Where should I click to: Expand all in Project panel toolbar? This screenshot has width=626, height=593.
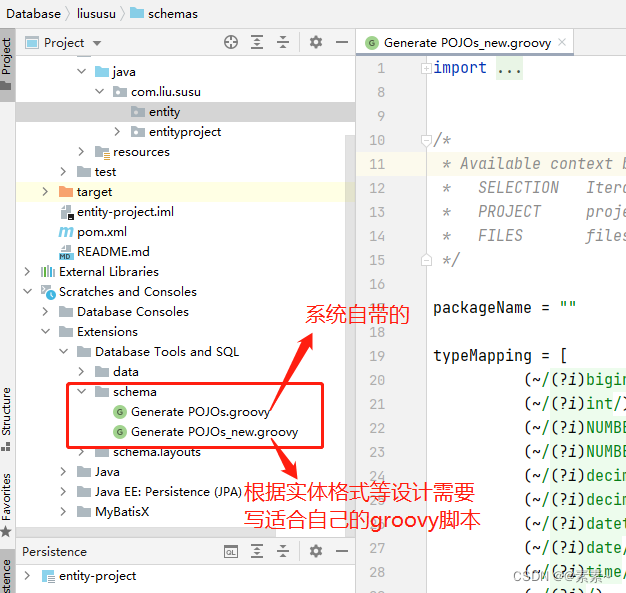tap(257, 42)
